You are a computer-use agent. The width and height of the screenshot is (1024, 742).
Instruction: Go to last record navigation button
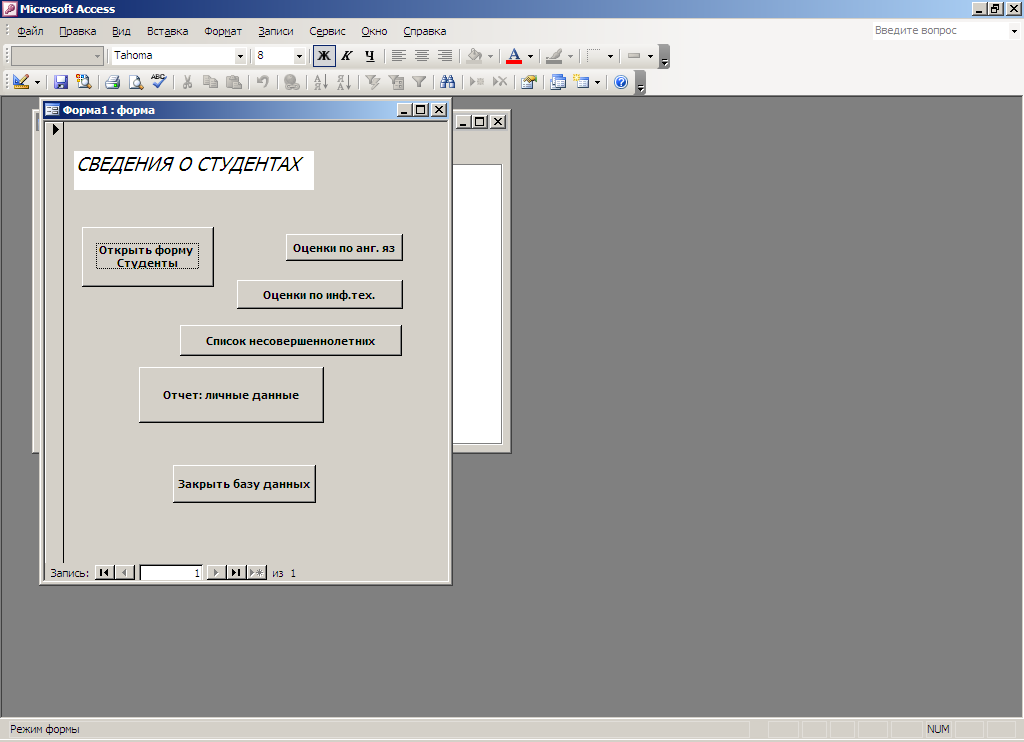click(x=236, y=573)
